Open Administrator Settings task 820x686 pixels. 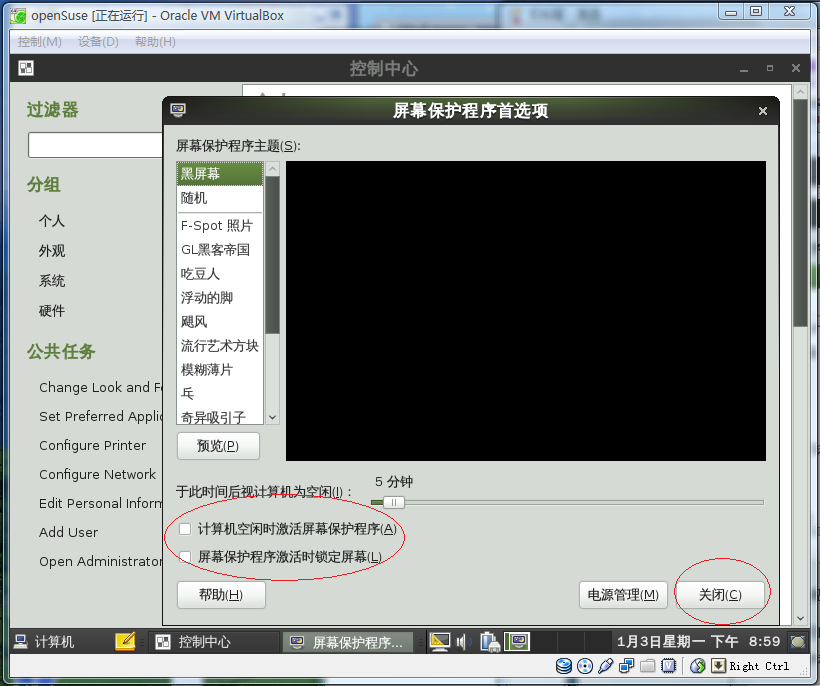[x=100, y=562]
